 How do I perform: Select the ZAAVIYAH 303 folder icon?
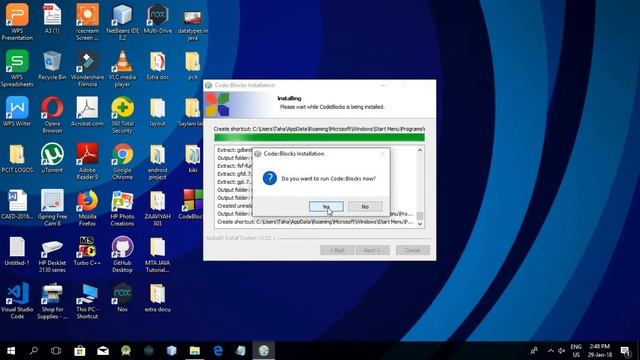(x=158, y=207)
